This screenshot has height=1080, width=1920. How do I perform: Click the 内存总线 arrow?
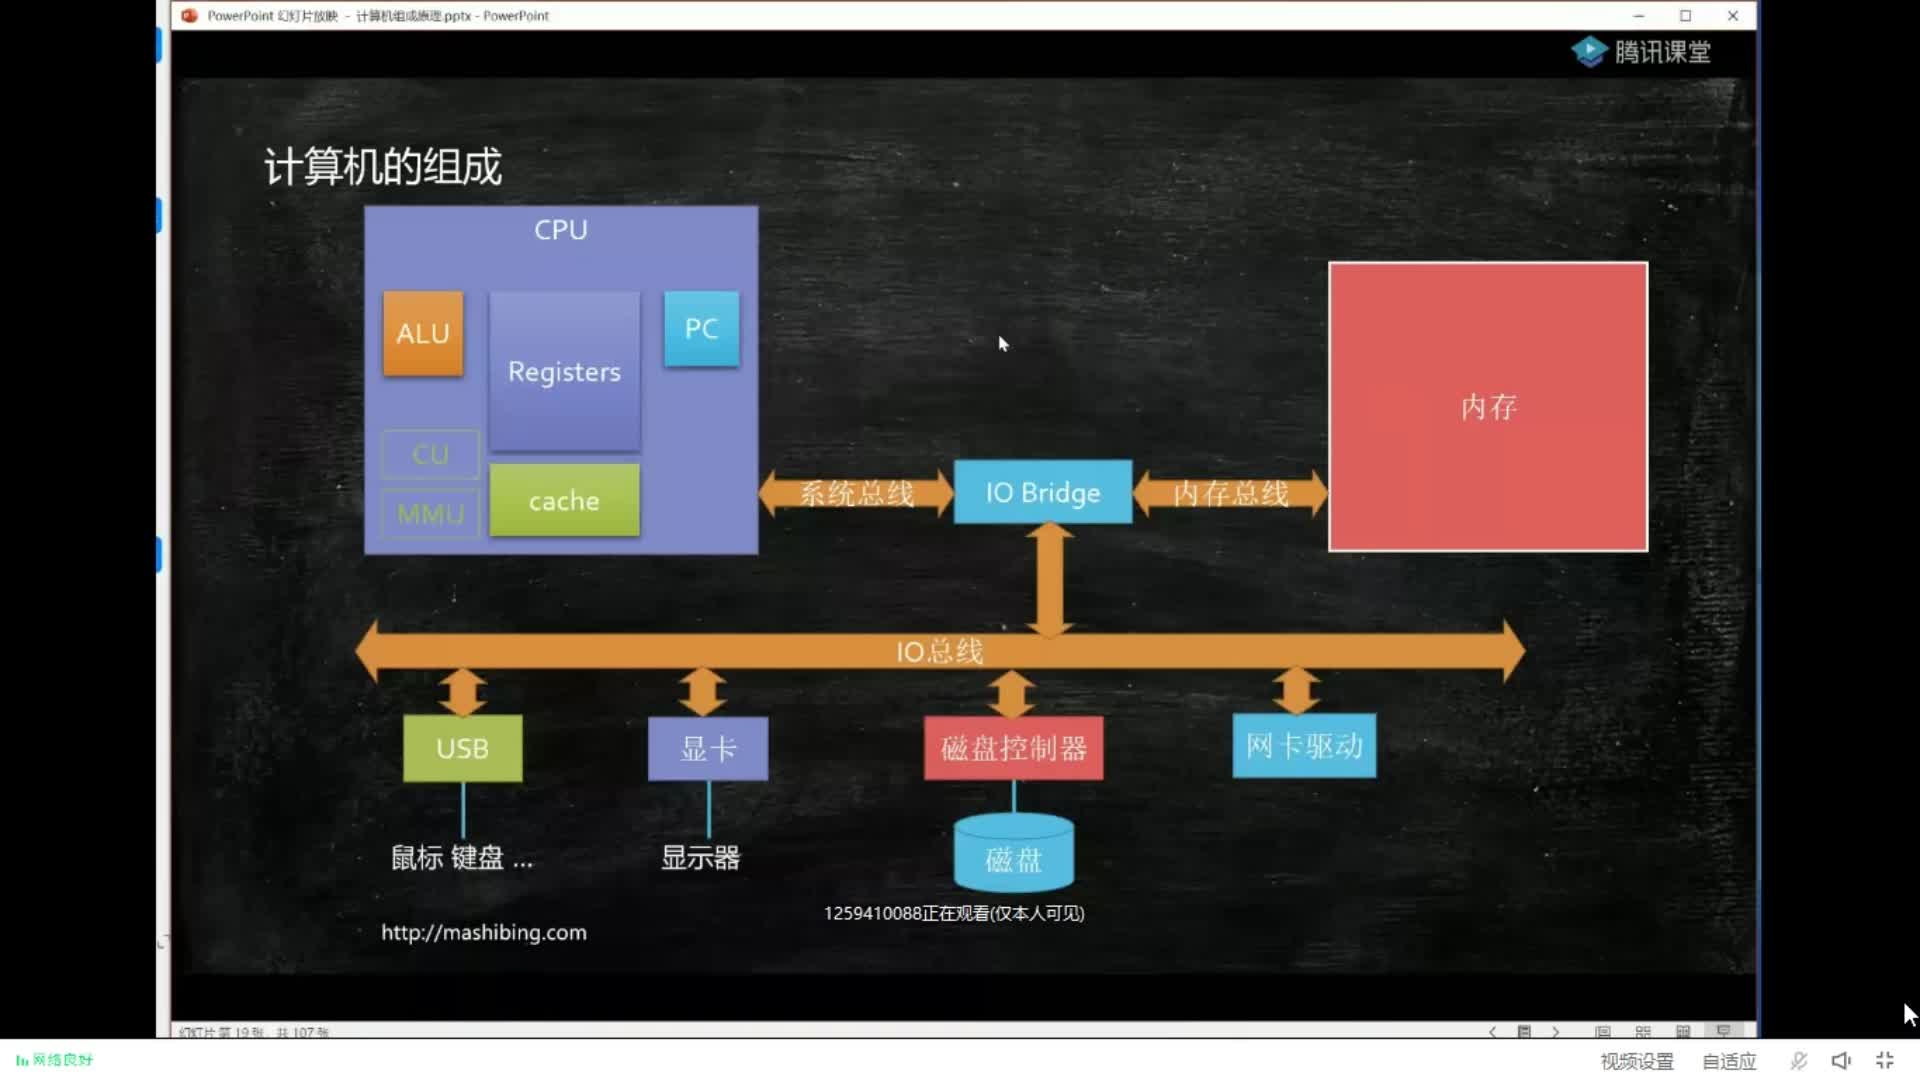1231,493
